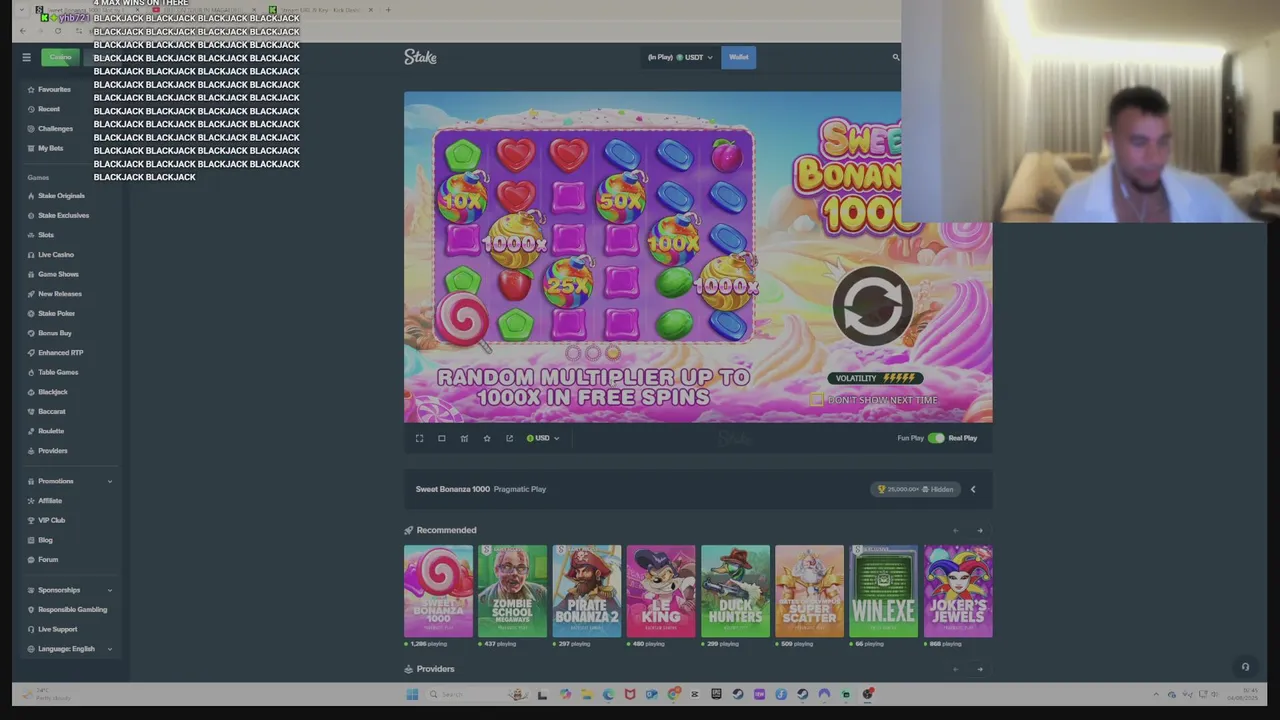
Task: Collapse the Sweet Bonanza 1000 info chevron
Action: coord(973,489)
